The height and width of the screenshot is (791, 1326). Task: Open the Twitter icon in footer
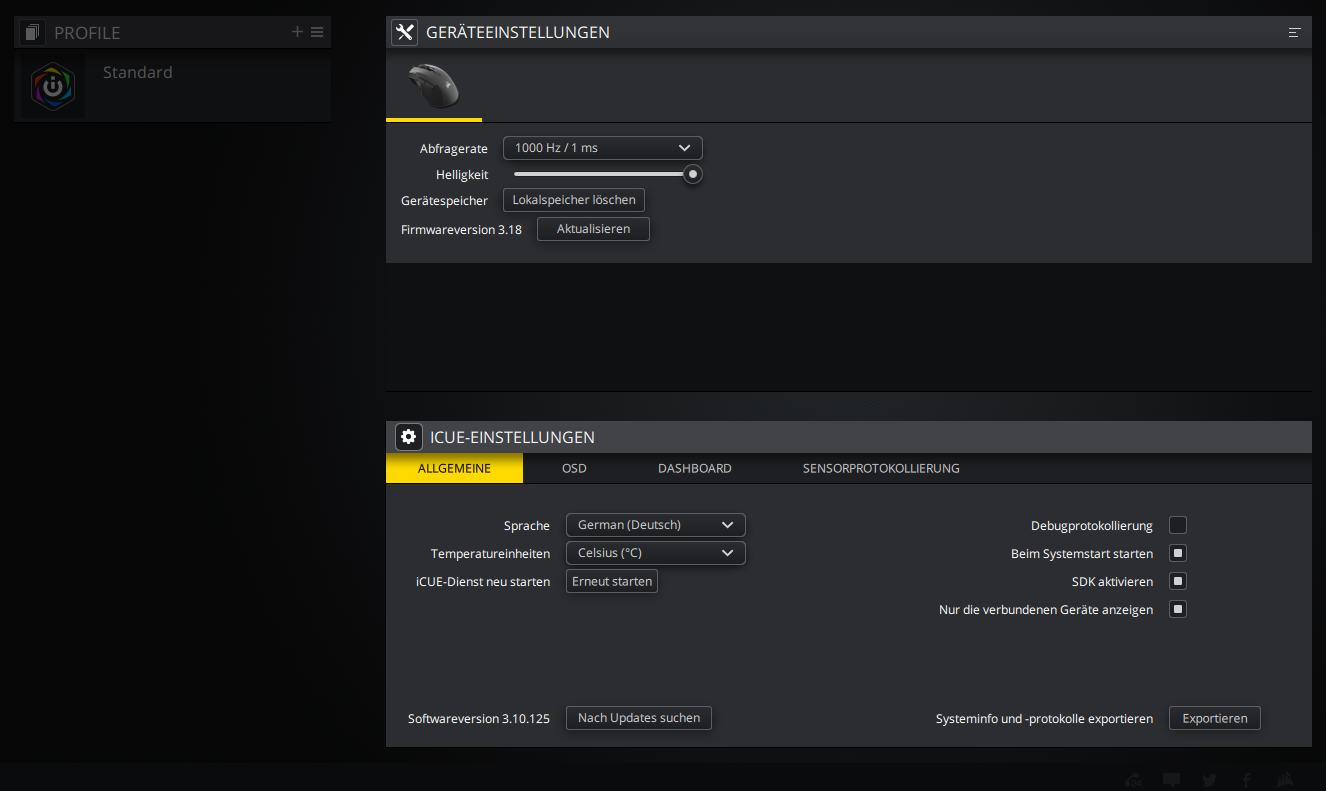(1210, 780)
